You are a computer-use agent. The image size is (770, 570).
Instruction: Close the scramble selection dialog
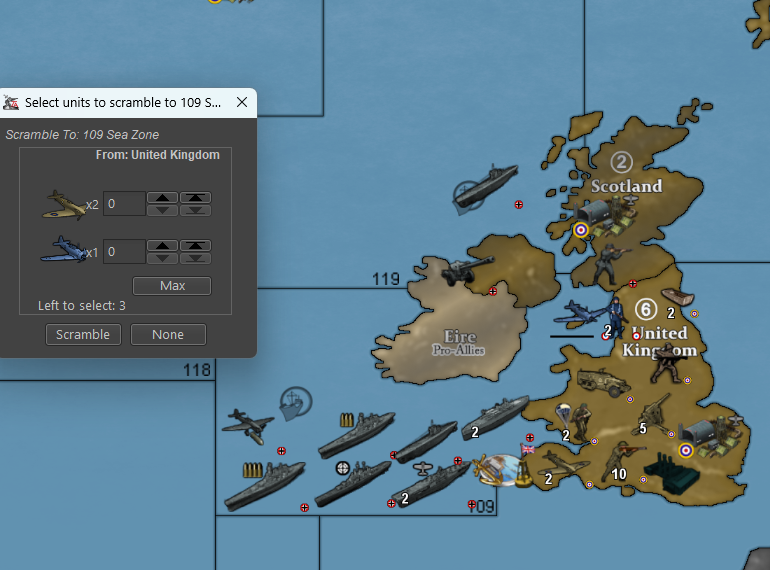point(242,102)
